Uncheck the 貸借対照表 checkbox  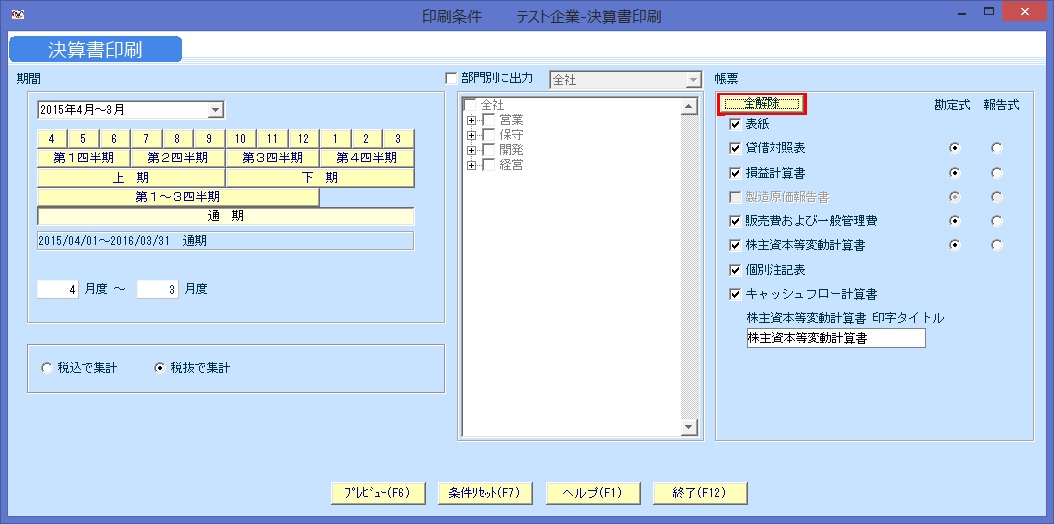[x=735, y=148]
